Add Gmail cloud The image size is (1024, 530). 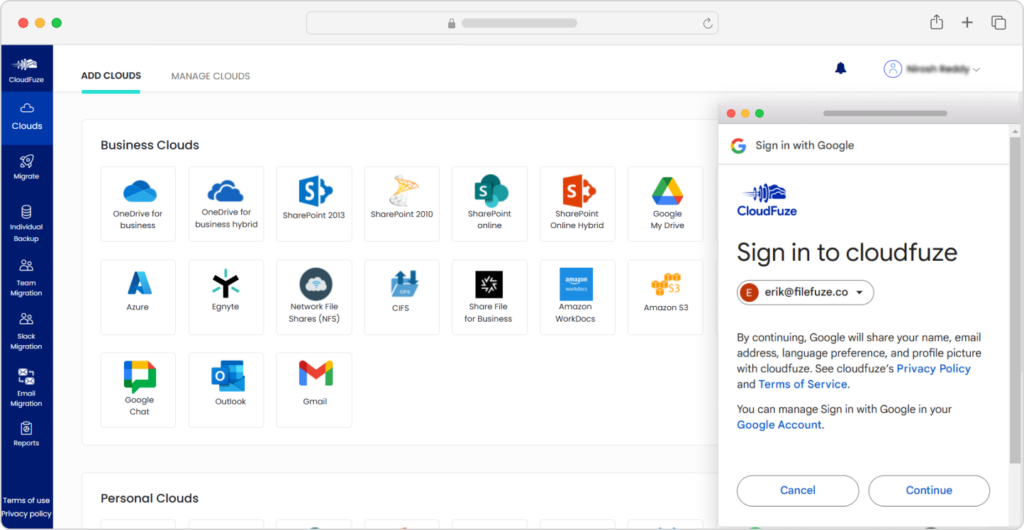pos(314,390)
